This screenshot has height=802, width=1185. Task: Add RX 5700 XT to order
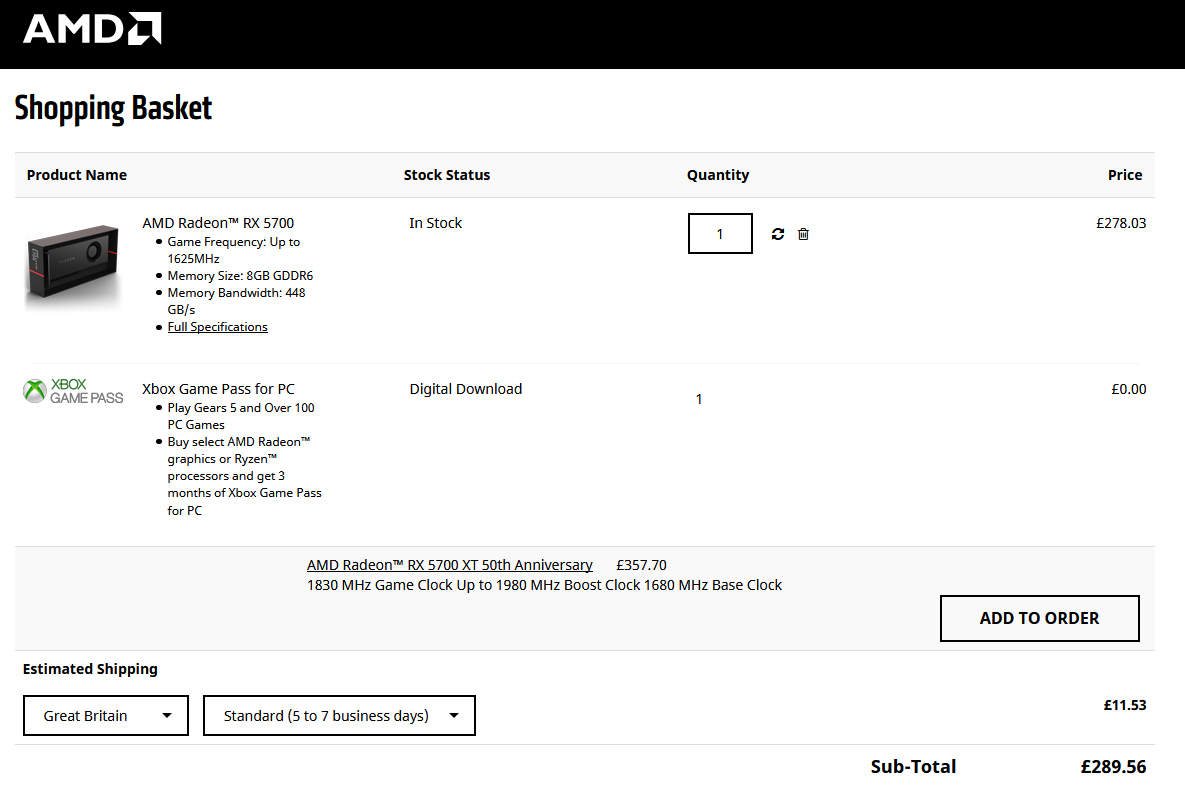pyautogui.click(x=1039, y=618)
